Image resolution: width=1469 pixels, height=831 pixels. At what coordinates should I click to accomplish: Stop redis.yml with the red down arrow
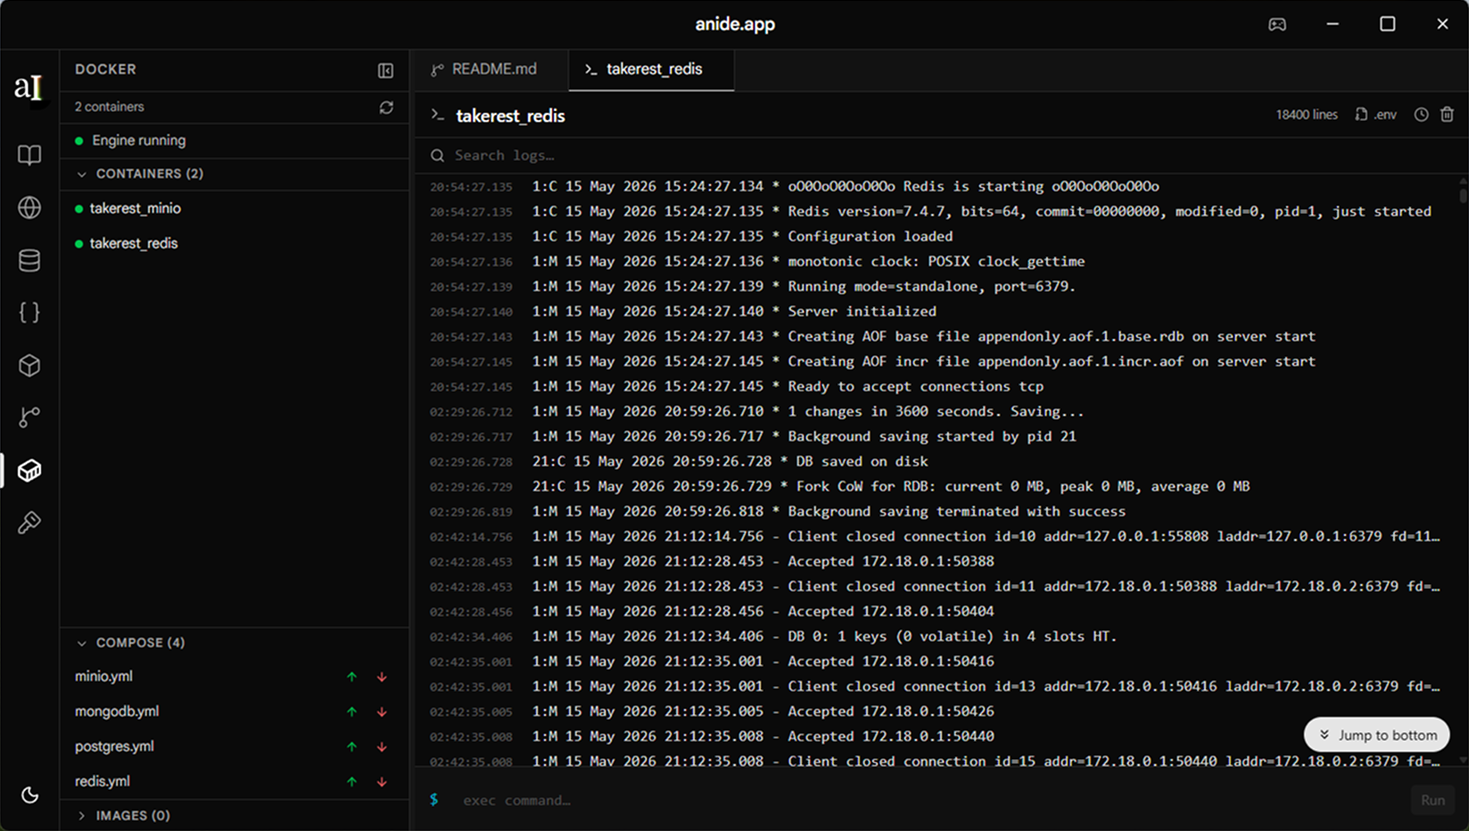pos(382,782)
